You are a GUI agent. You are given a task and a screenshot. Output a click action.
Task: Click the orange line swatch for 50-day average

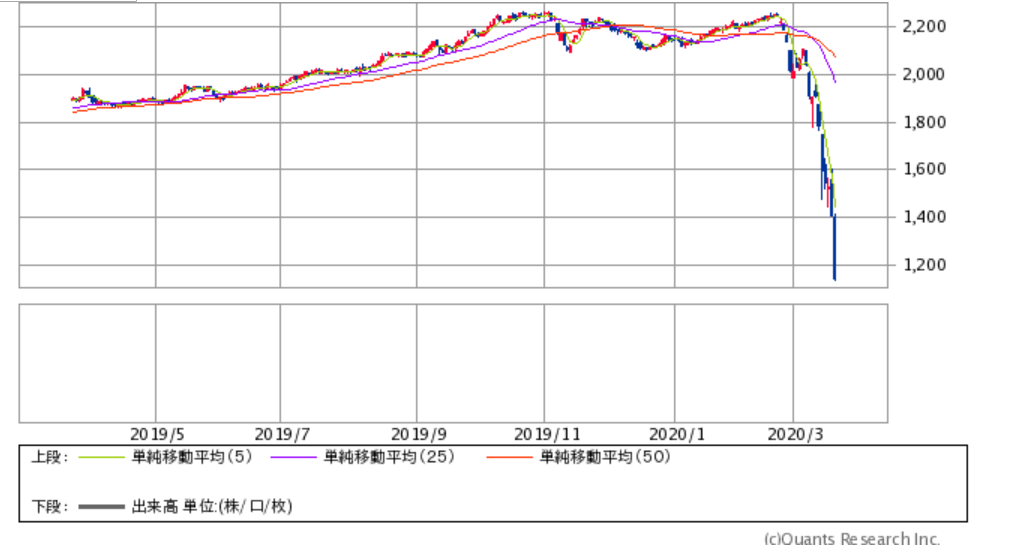coord(509,458)
